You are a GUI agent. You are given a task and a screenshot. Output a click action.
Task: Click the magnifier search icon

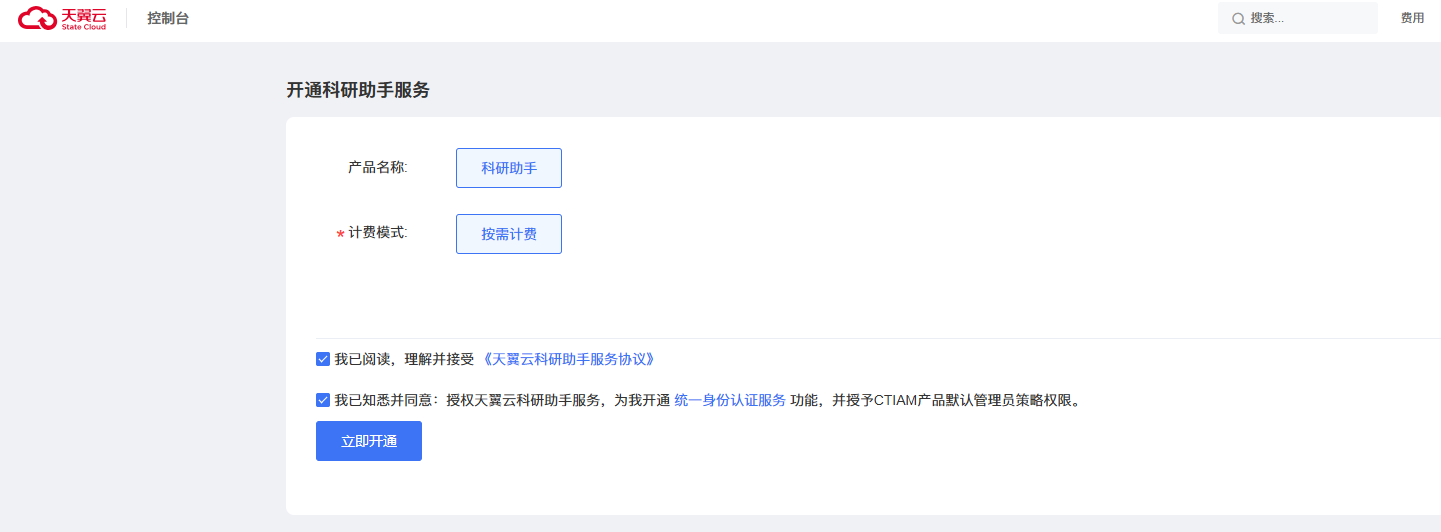[x=1238, y=18]
